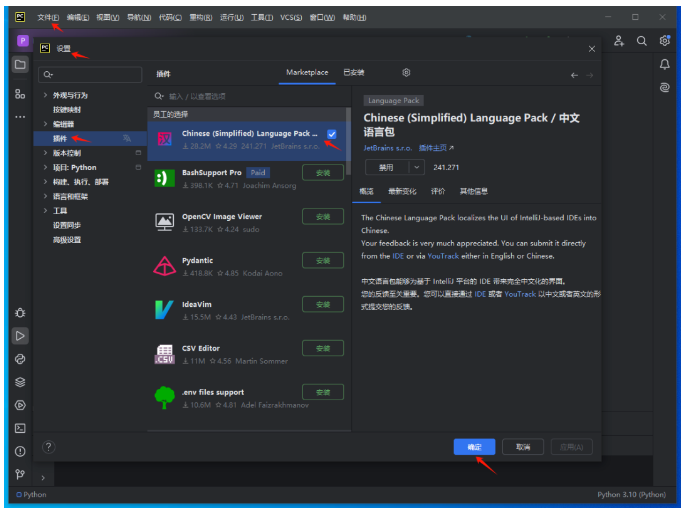The width and height of the screenshot is (685, 513).
Task: Toggle the Chinese Language Pack checkbox
Action: [x=332, y=134]
